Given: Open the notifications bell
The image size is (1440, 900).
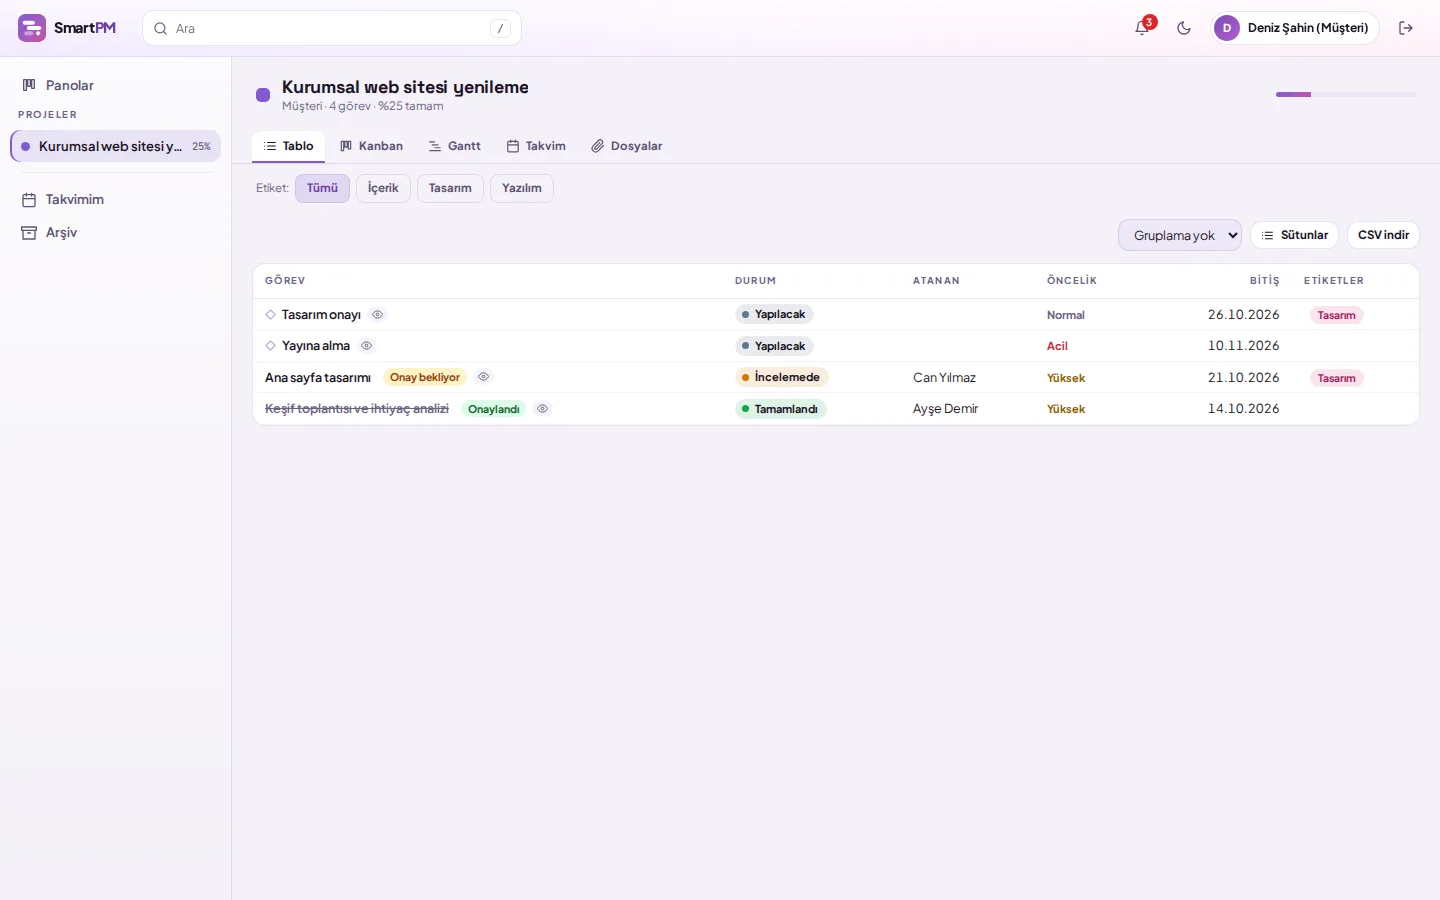Looking at the screenshot, I should (x=1142, y=28).
